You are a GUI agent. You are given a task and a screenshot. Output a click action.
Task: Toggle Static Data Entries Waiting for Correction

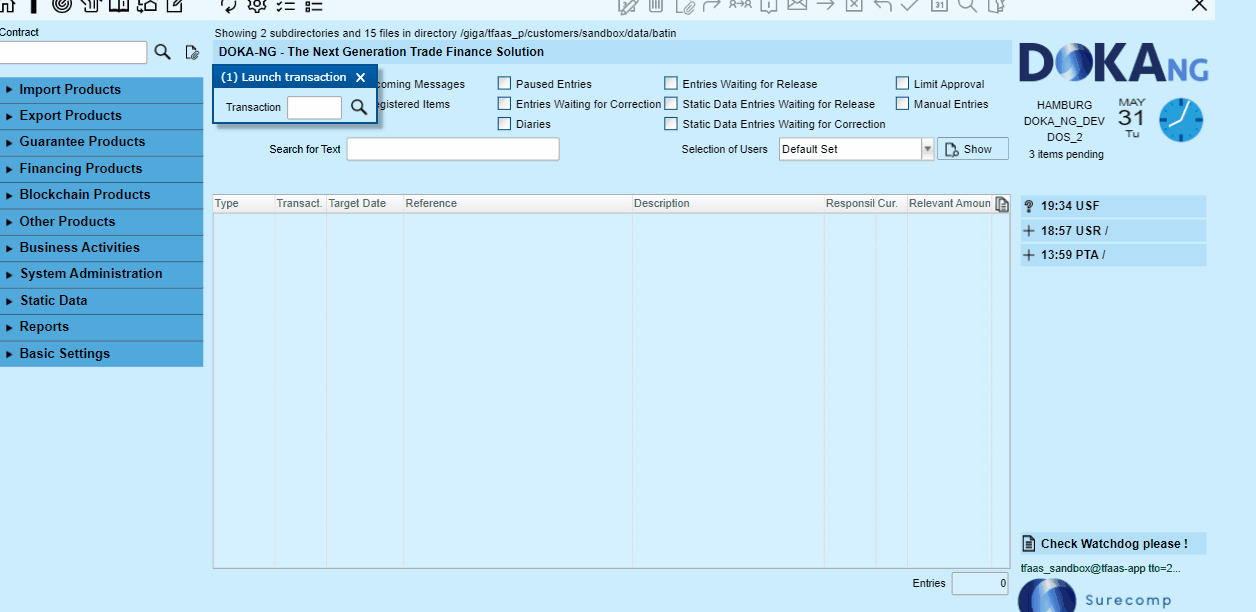(x=671, y=124)
